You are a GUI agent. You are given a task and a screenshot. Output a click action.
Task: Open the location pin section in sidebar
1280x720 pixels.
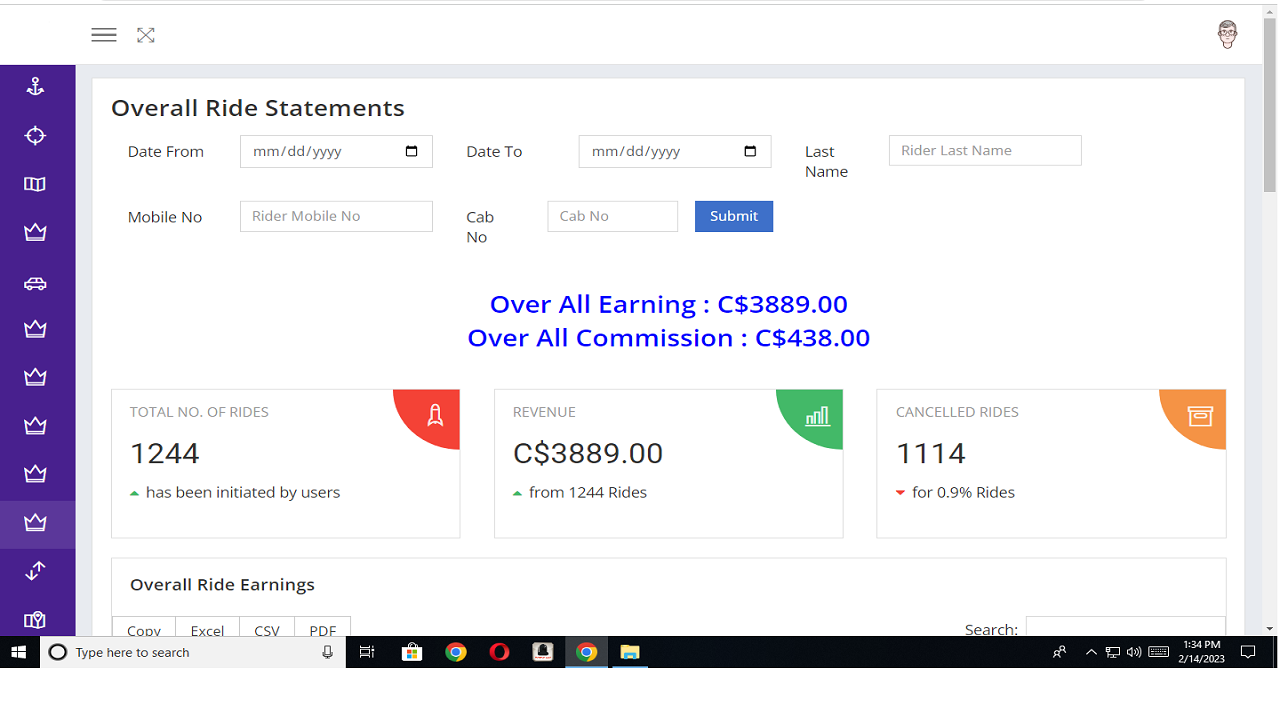37,619
